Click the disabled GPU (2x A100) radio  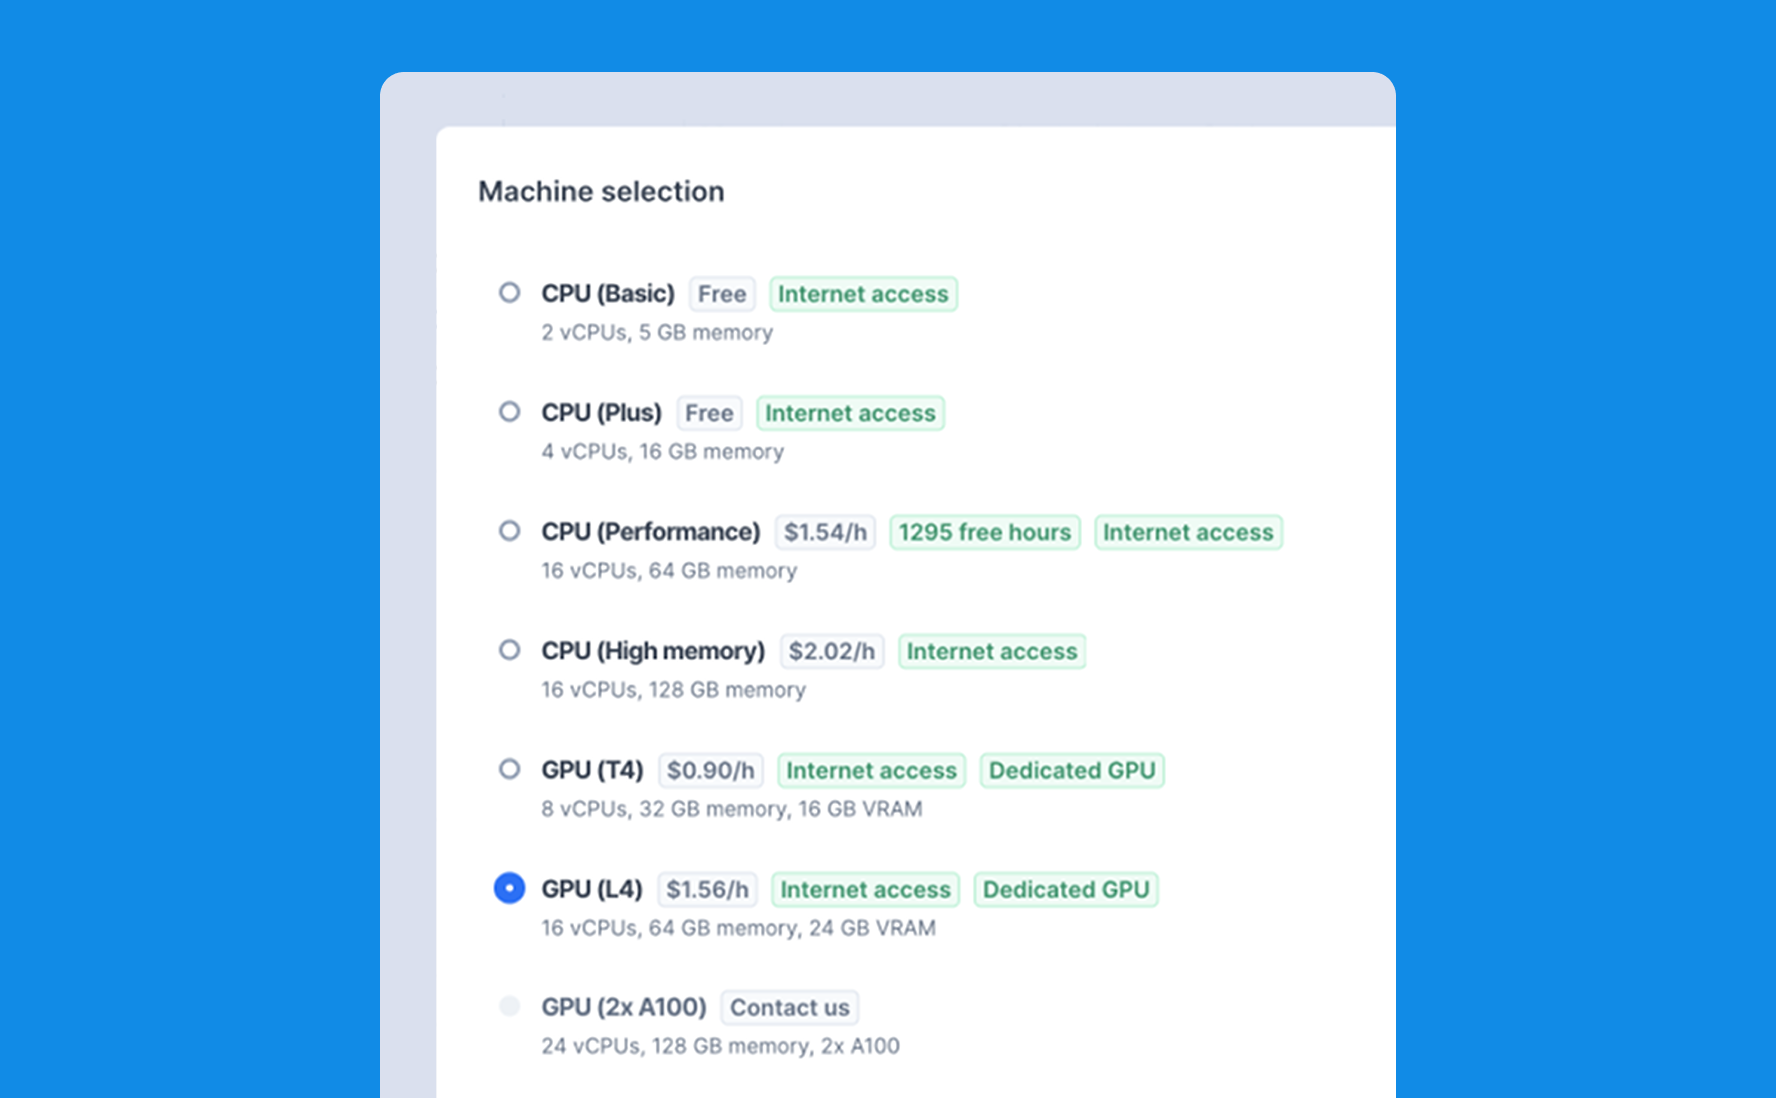point(510,1006)
